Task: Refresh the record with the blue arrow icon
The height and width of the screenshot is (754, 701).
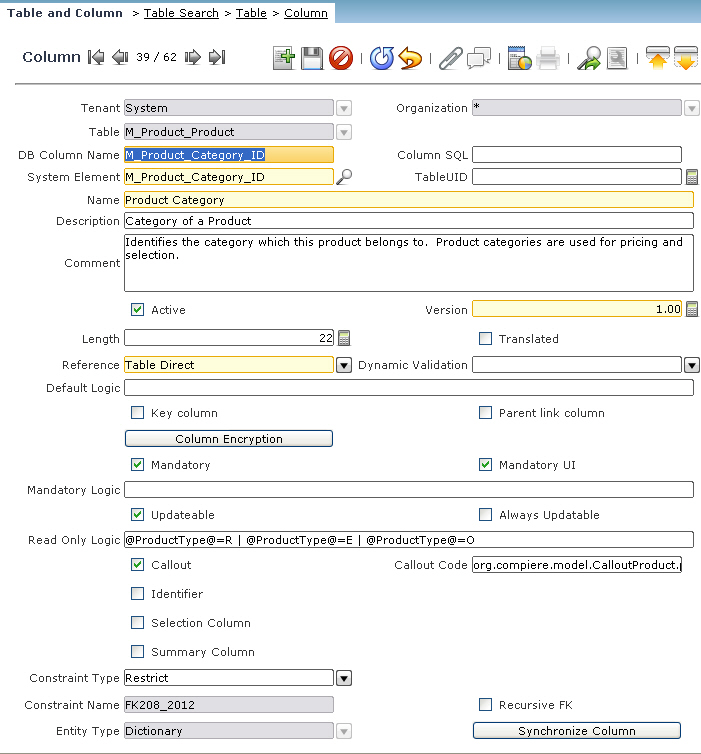Action: click(381, 58)
